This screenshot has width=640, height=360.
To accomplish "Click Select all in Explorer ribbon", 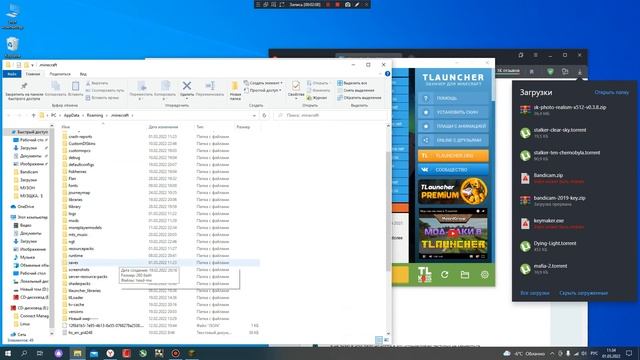I will pos(352,83).
